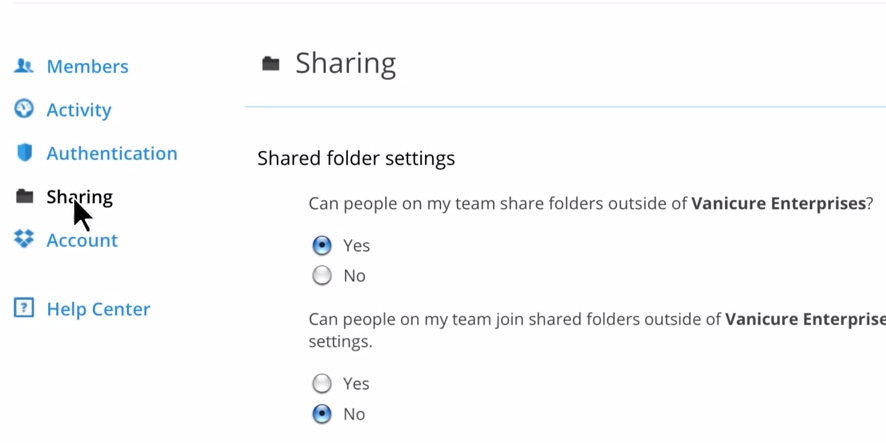This screenshot has width=886, height=443.
Task: Open the Authentication text link
Action: 112,153
